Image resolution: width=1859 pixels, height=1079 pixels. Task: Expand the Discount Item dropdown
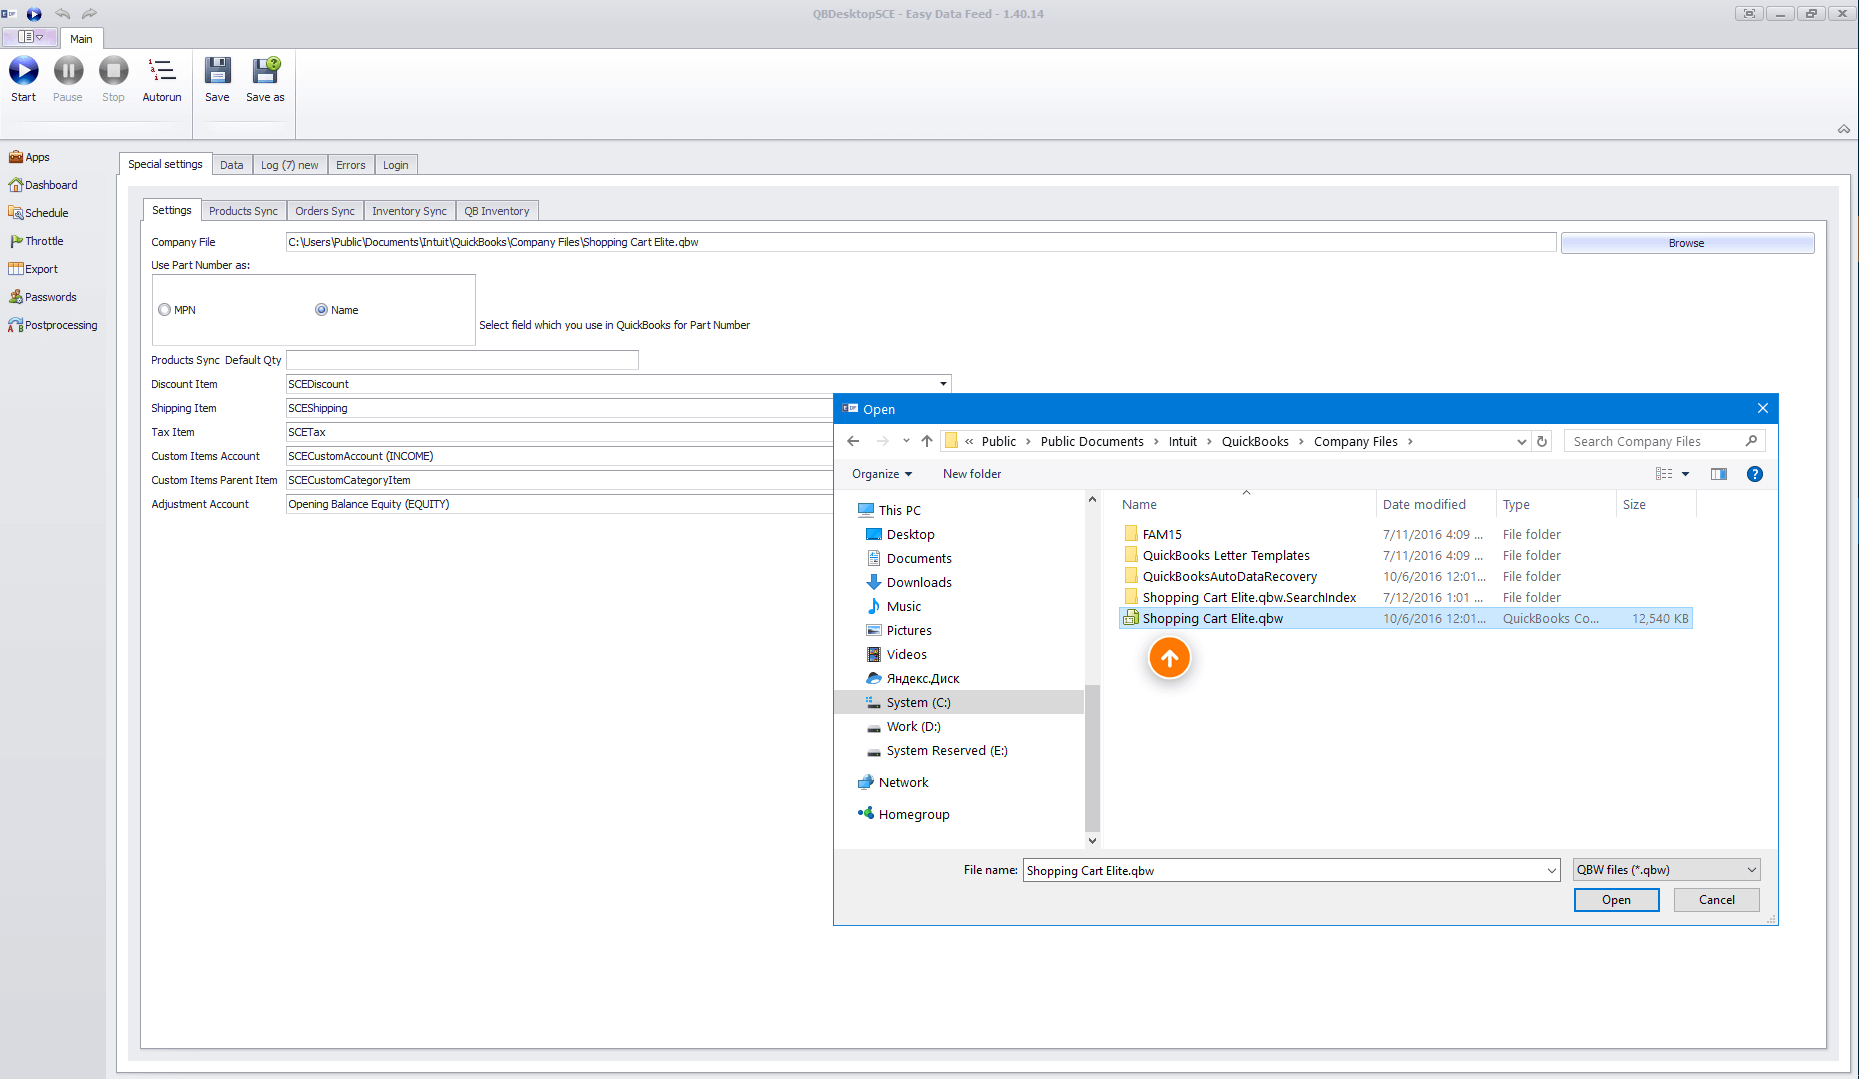click(942, 384)
